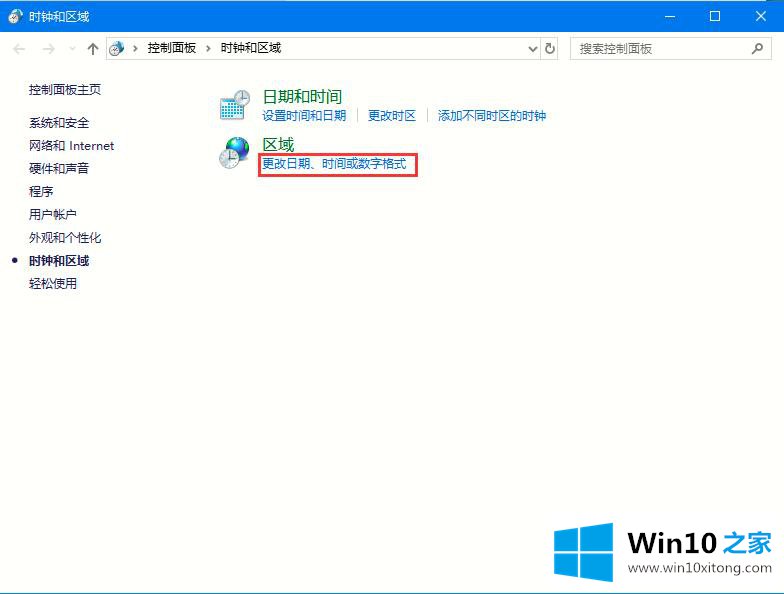Click the back navigation arrow

pos(19,48)
